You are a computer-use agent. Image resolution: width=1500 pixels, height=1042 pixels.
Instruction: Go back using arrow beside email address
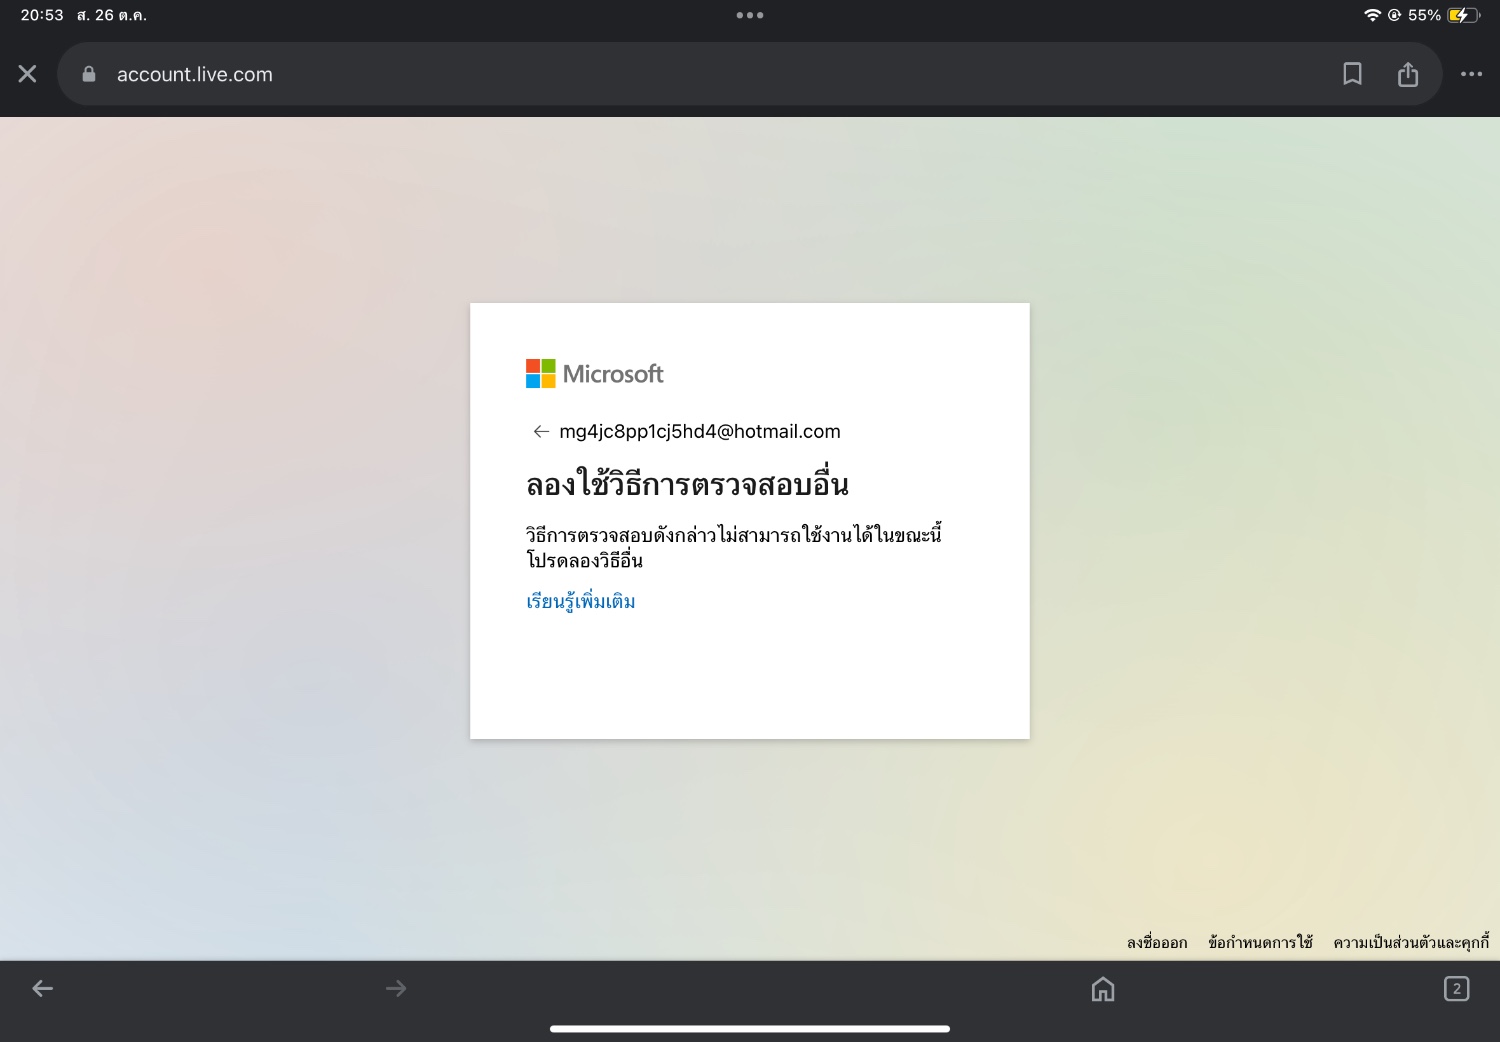(541, 432)
